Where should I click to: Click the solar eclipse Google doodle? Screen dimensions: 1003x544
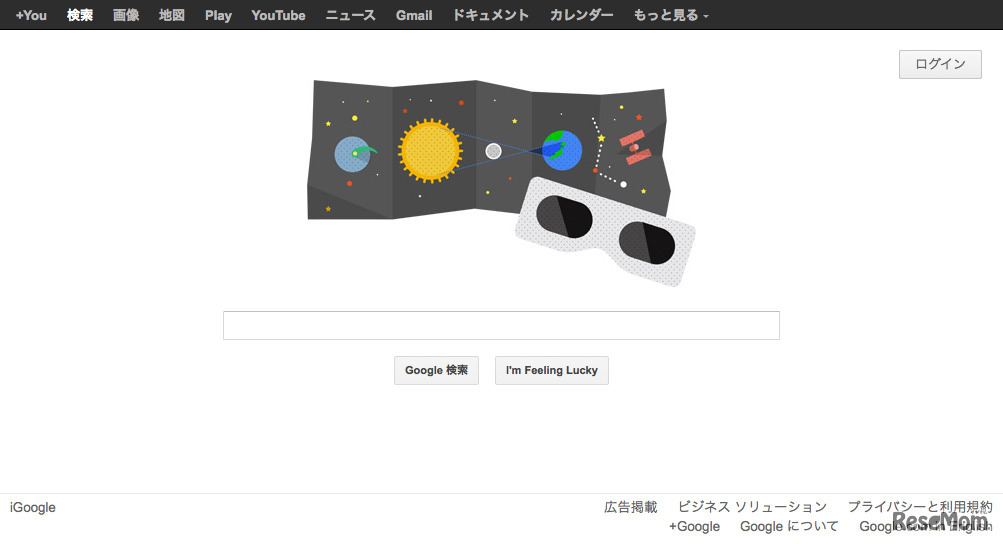501,182
